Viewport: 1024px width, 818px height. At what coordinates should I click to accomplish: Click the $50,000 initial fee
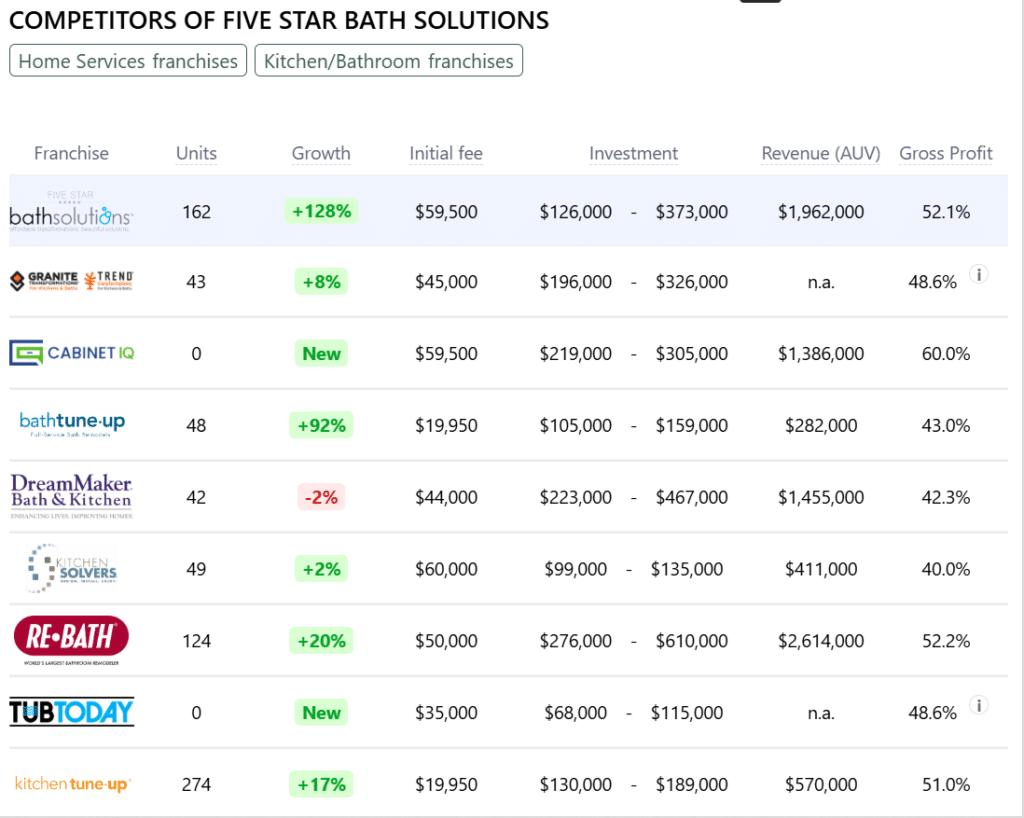(x=446, y=640)
